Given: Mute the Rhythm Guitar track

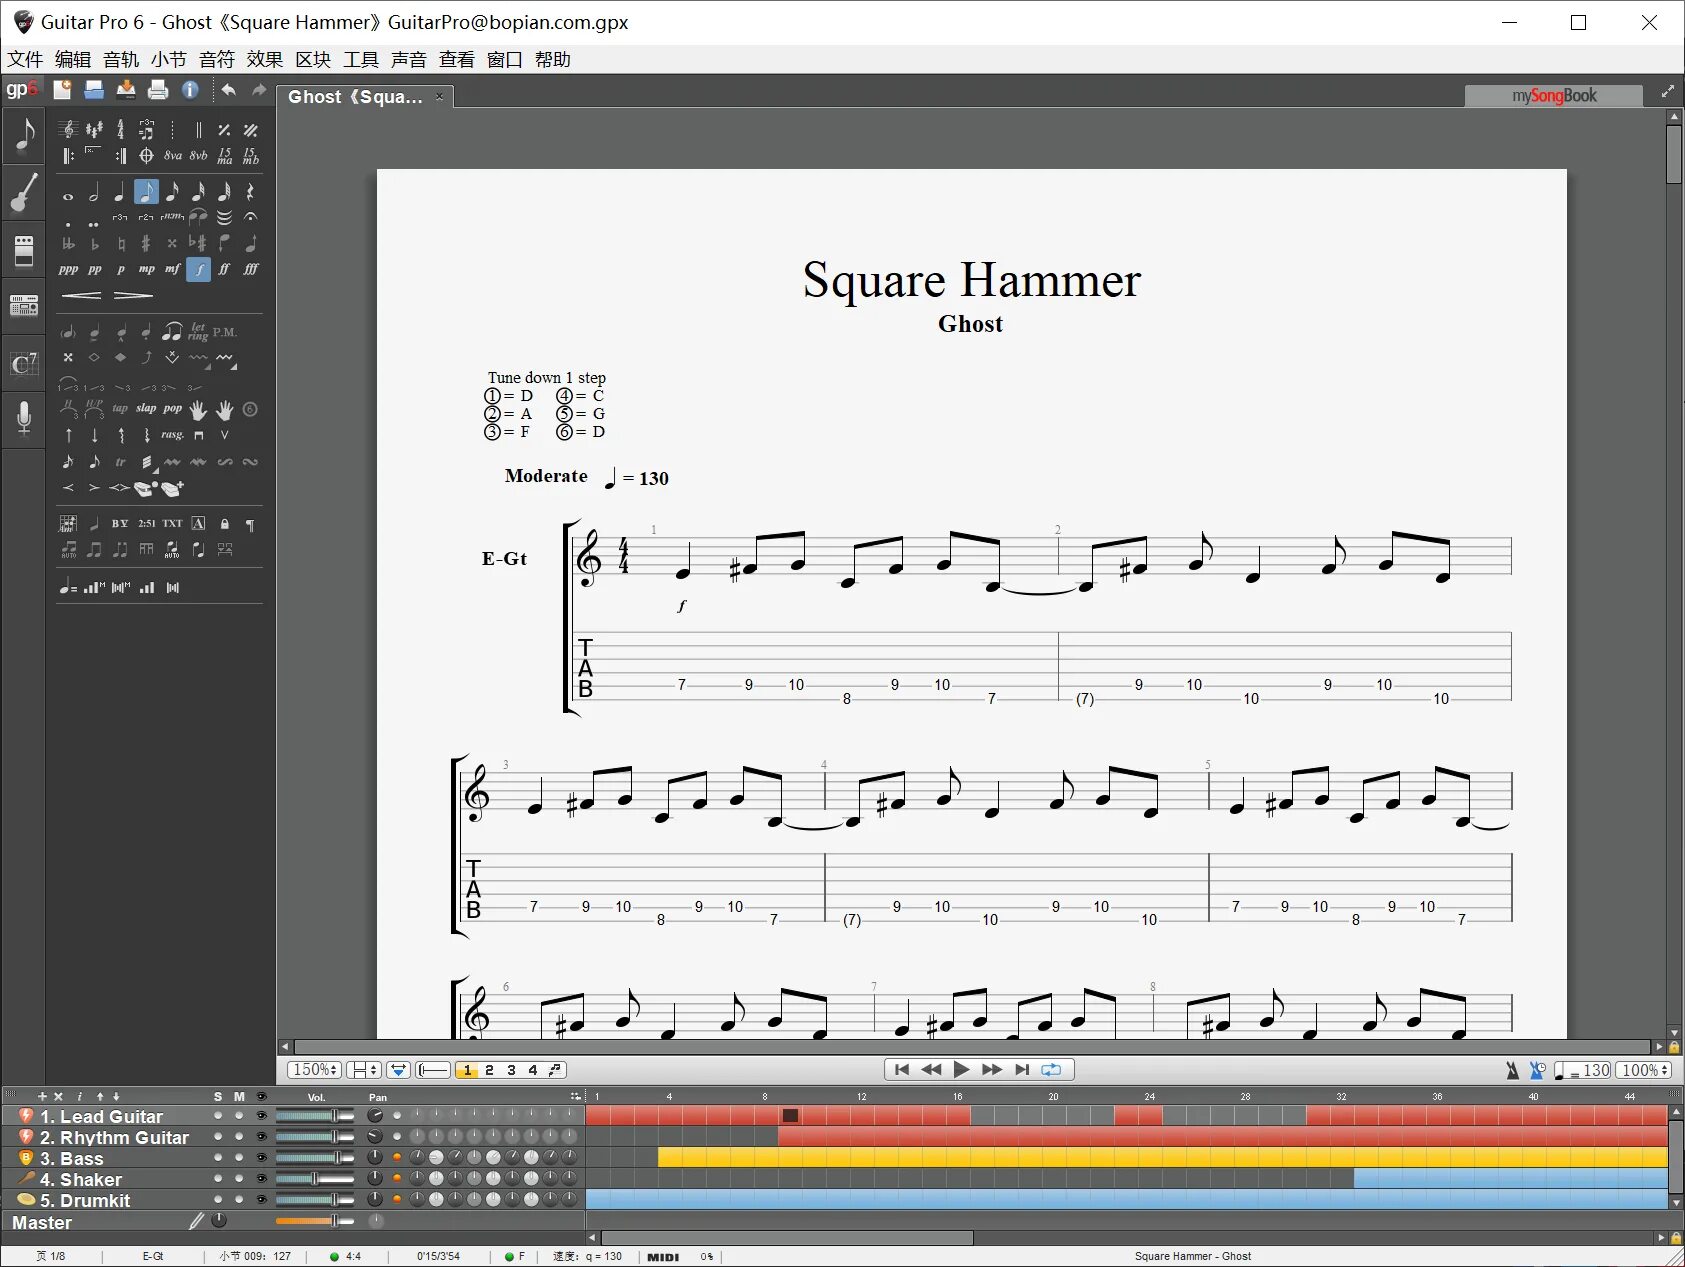Looking at the screenshot, I should [239, 1137].
